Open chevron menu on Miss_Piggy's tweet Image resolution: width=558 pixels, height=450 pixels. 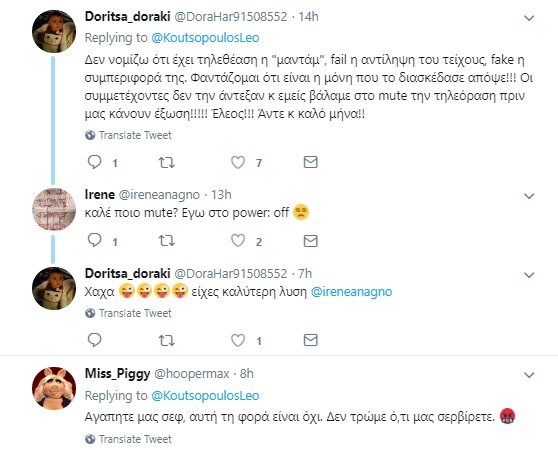click(x=529, y=375)
